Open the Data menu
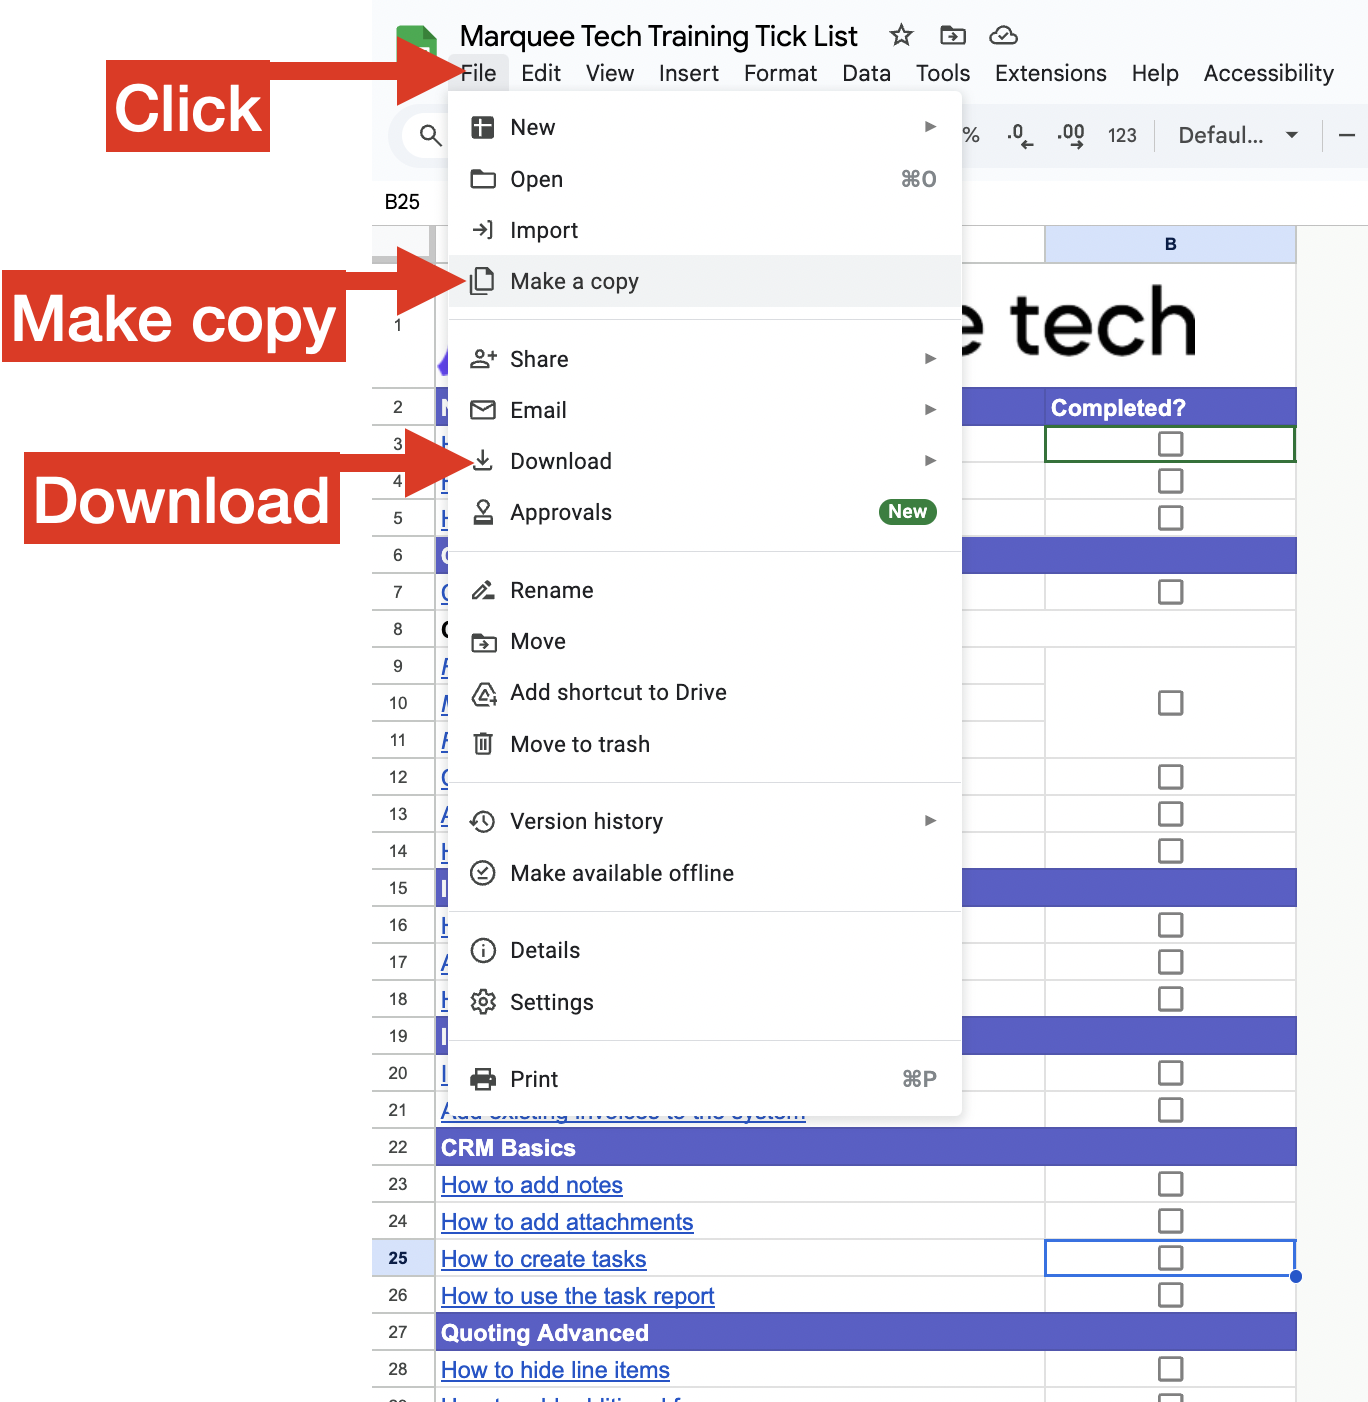 coord(867,73)
